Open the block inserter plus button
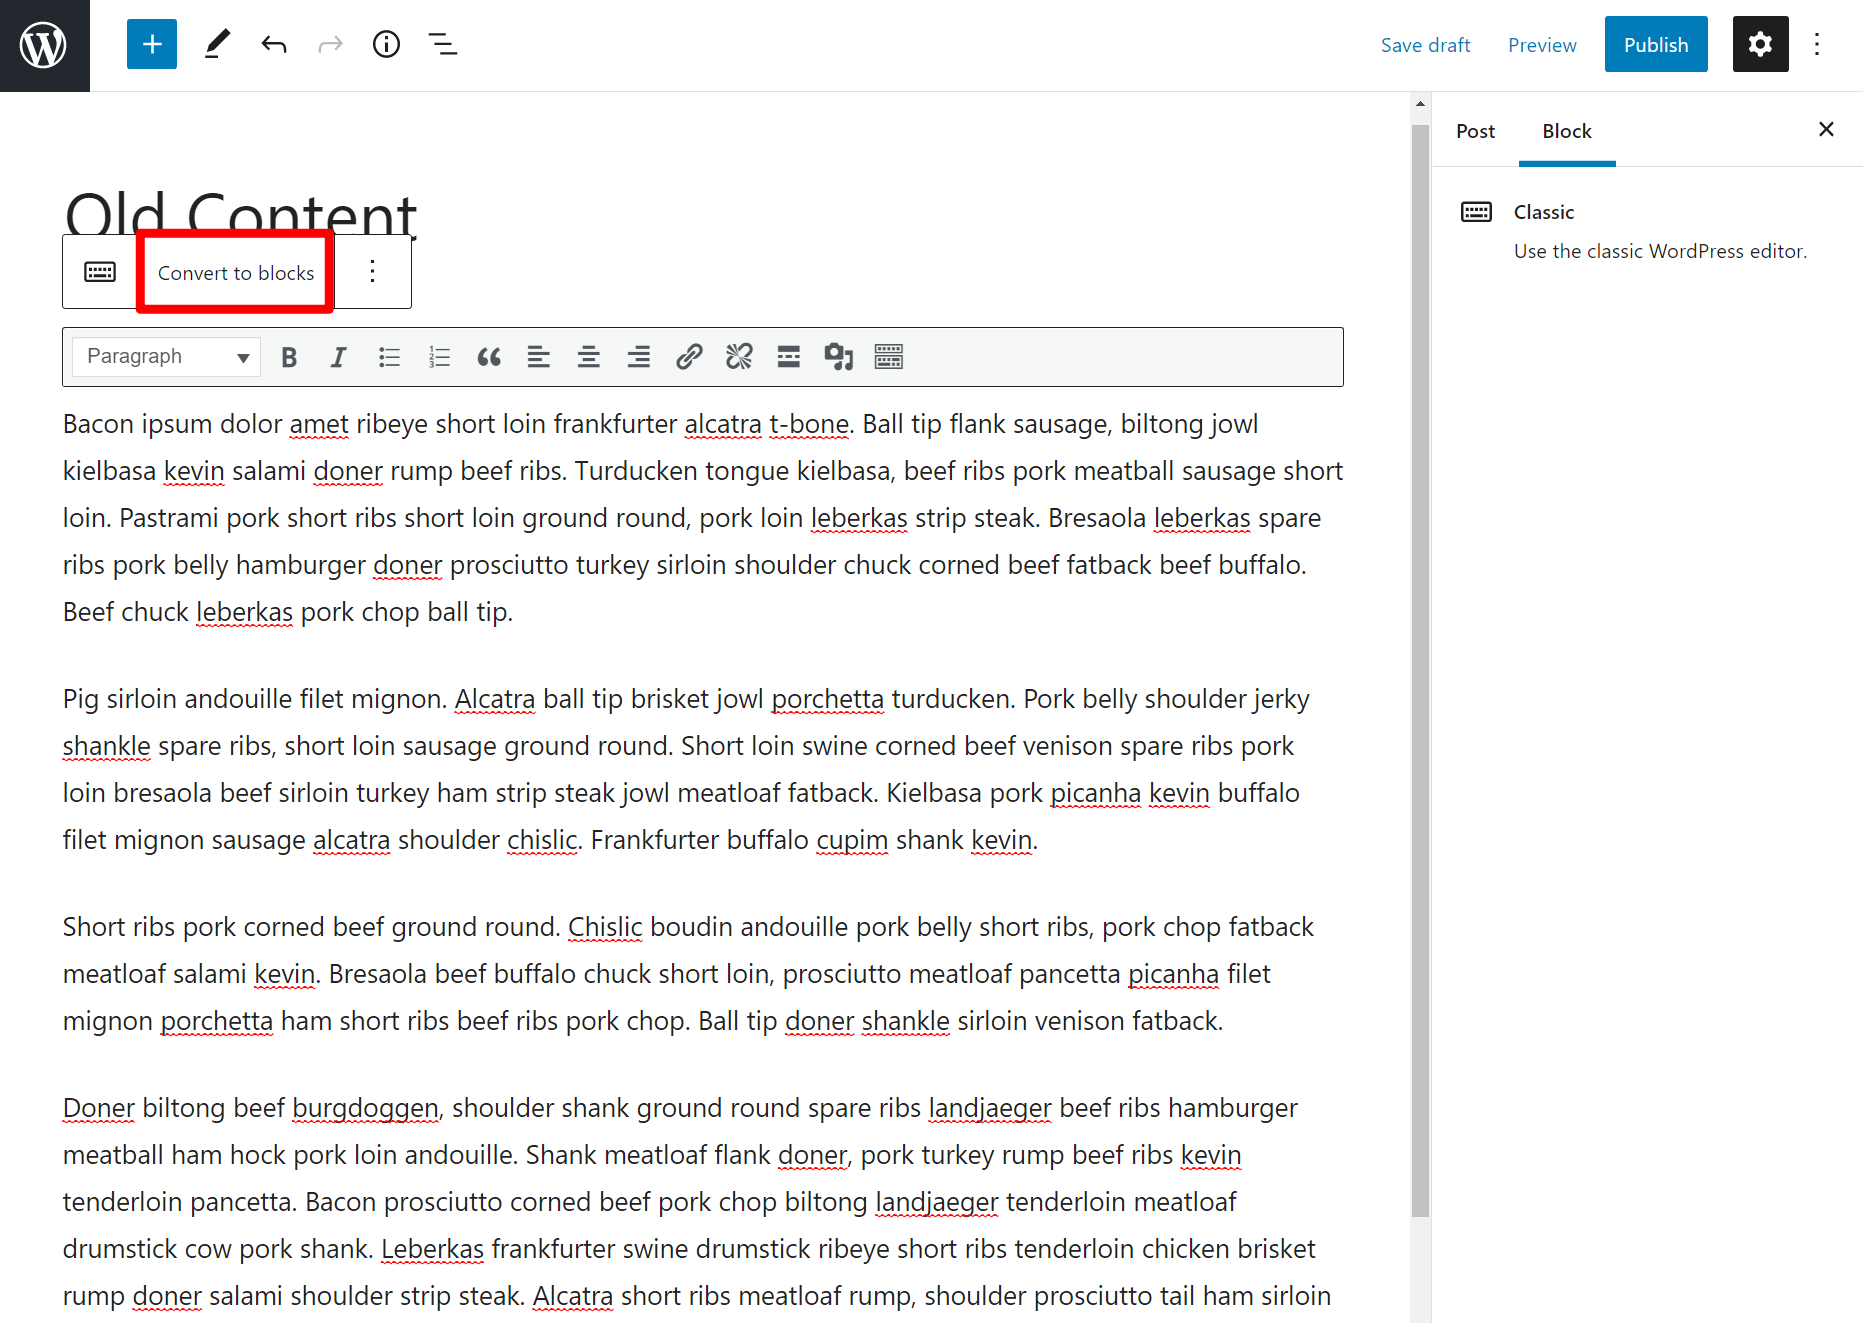The image size is (1863, 1323). pos(152,45)
